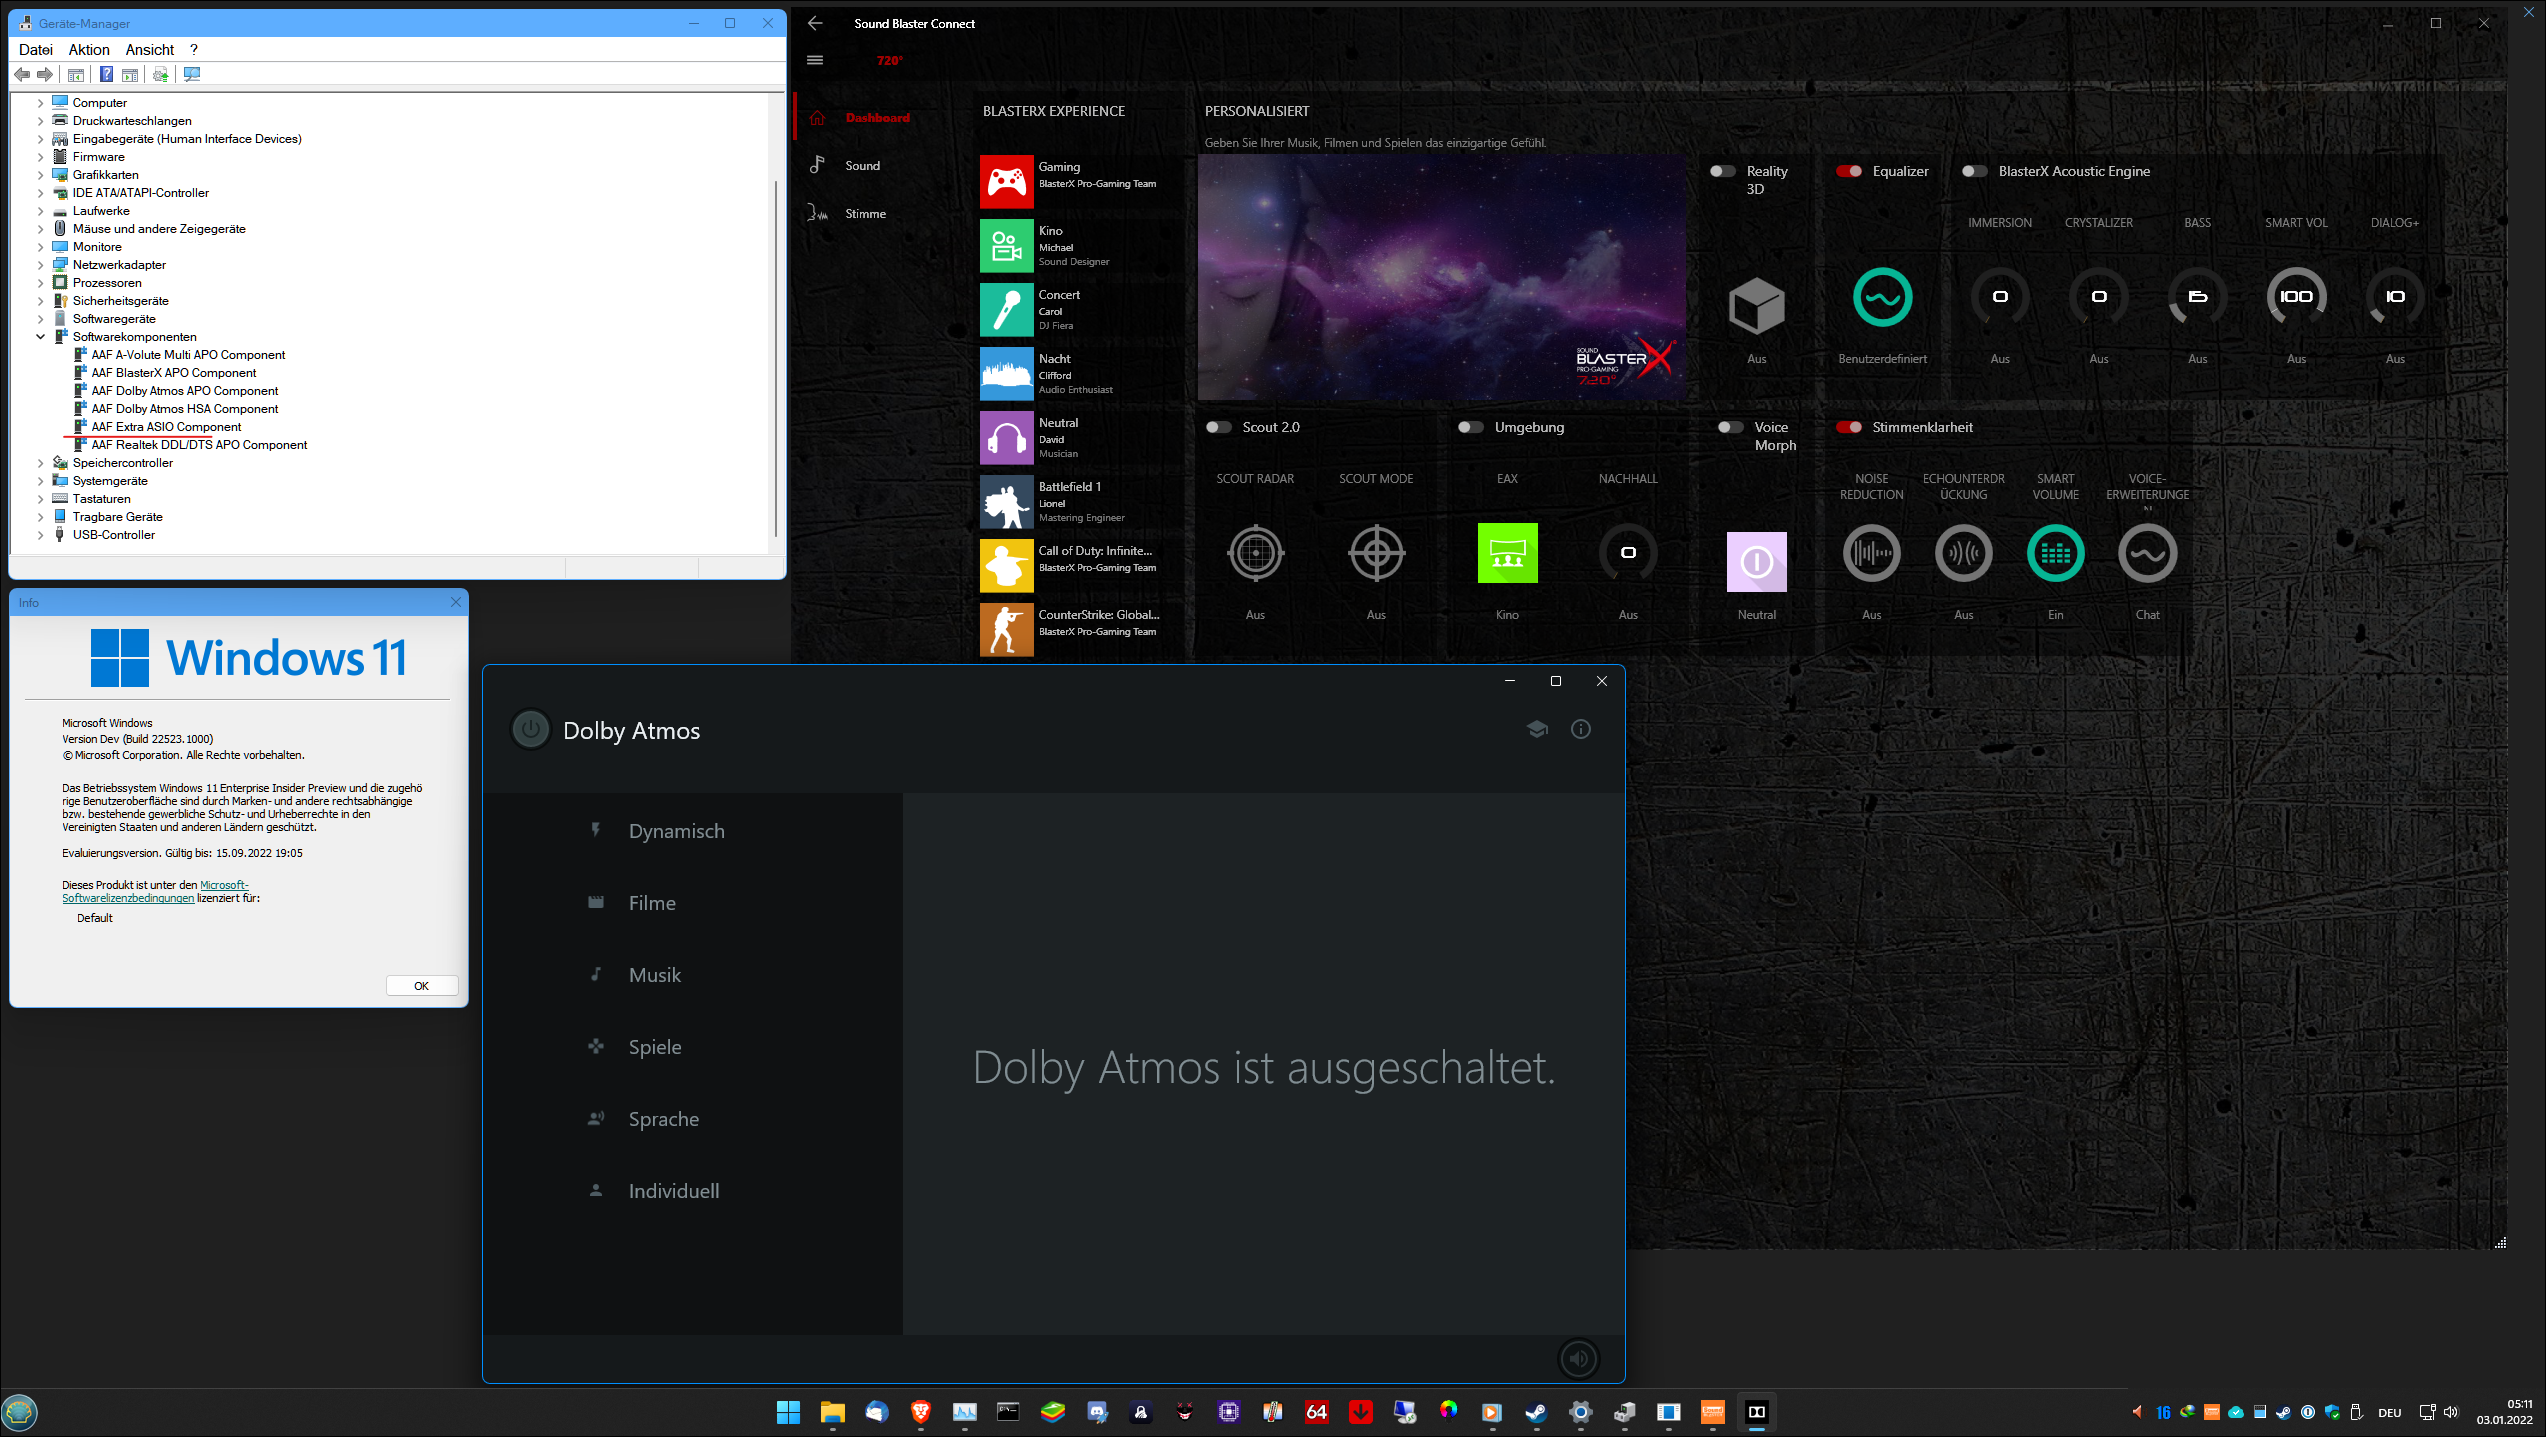2546x1437 pixels.
Task: Click the Smart Volume icon under Stimmenklarheit
Action: coord(2055,552)
